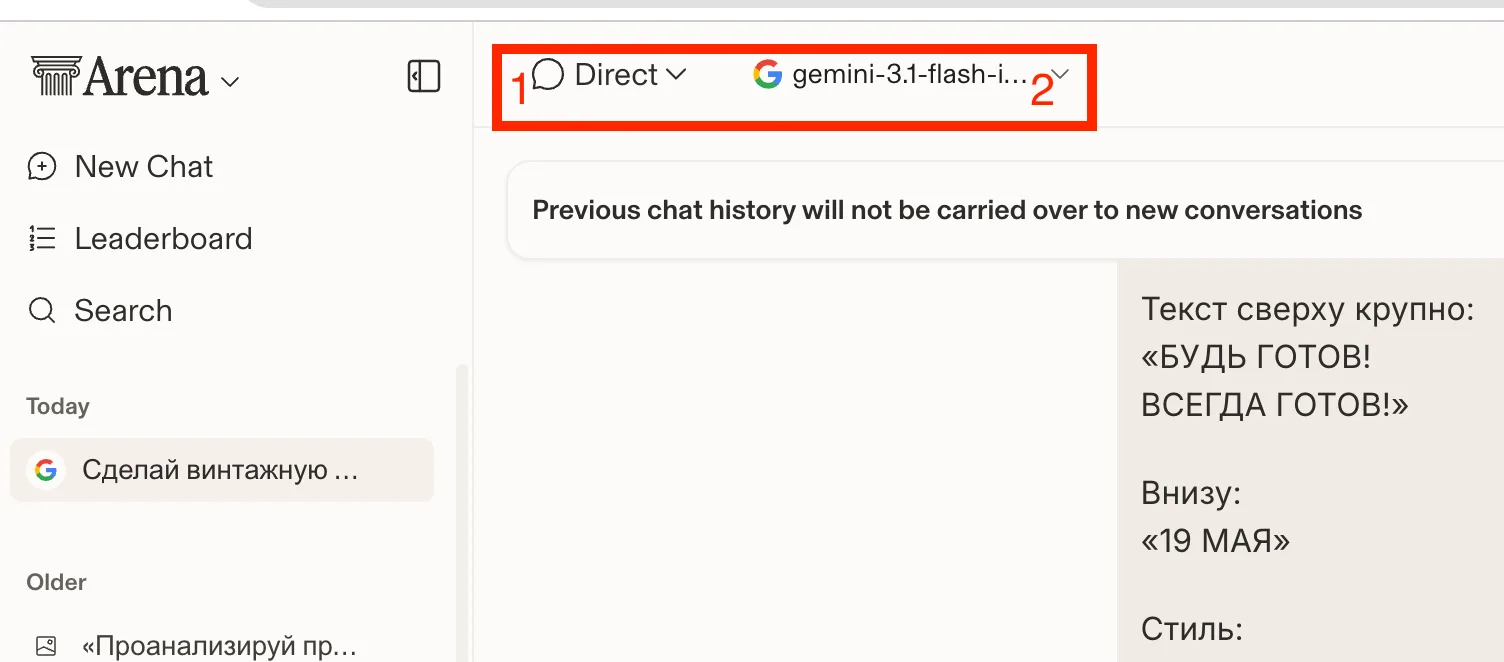Expand the Direct mode chevron
The image size is (1504, 662).
click(x=676, y=74)
